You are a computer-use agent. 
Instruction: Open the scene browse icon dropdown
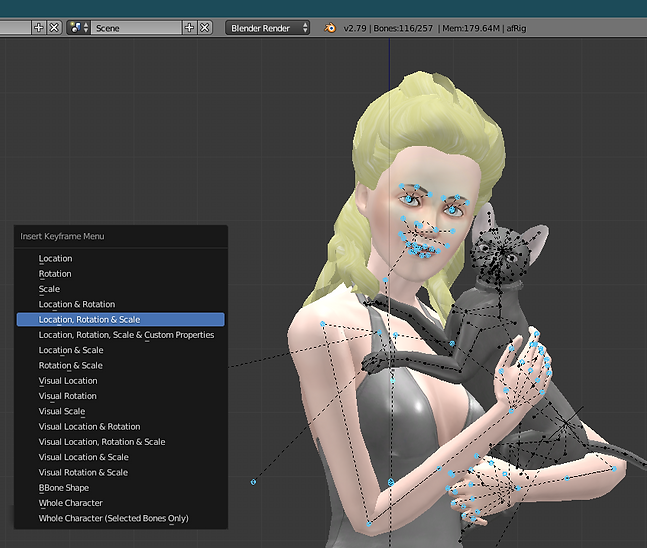pos(78,28)
